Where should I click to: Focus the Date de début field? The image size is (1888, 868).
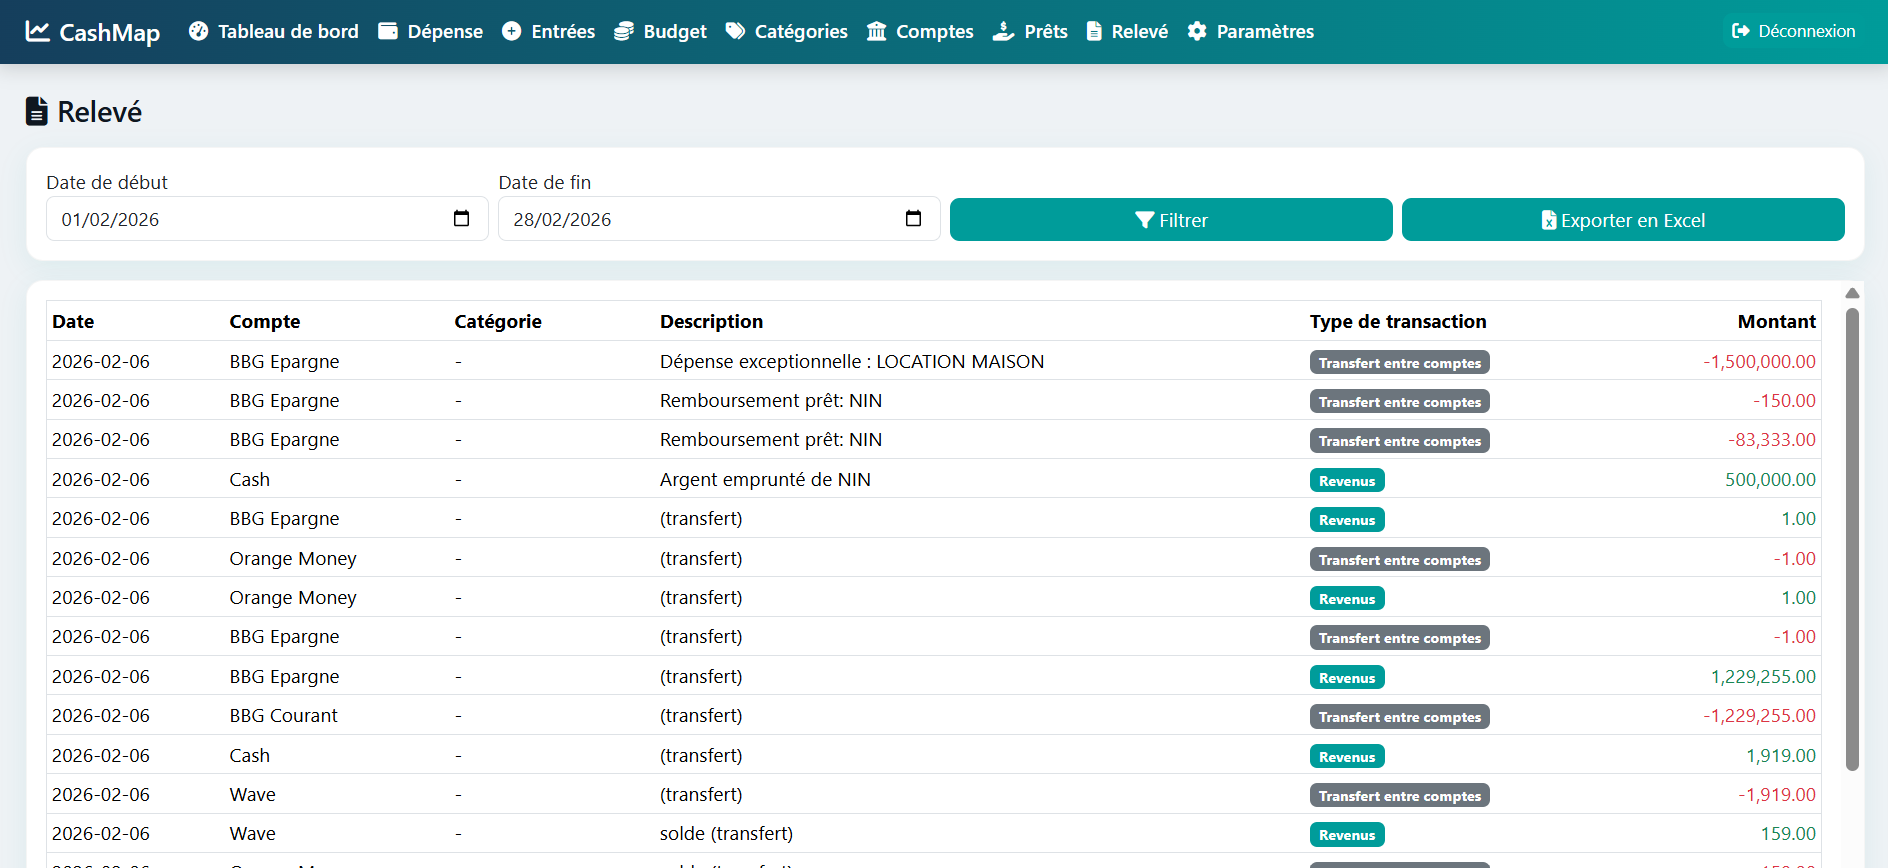tap(250, 219)
